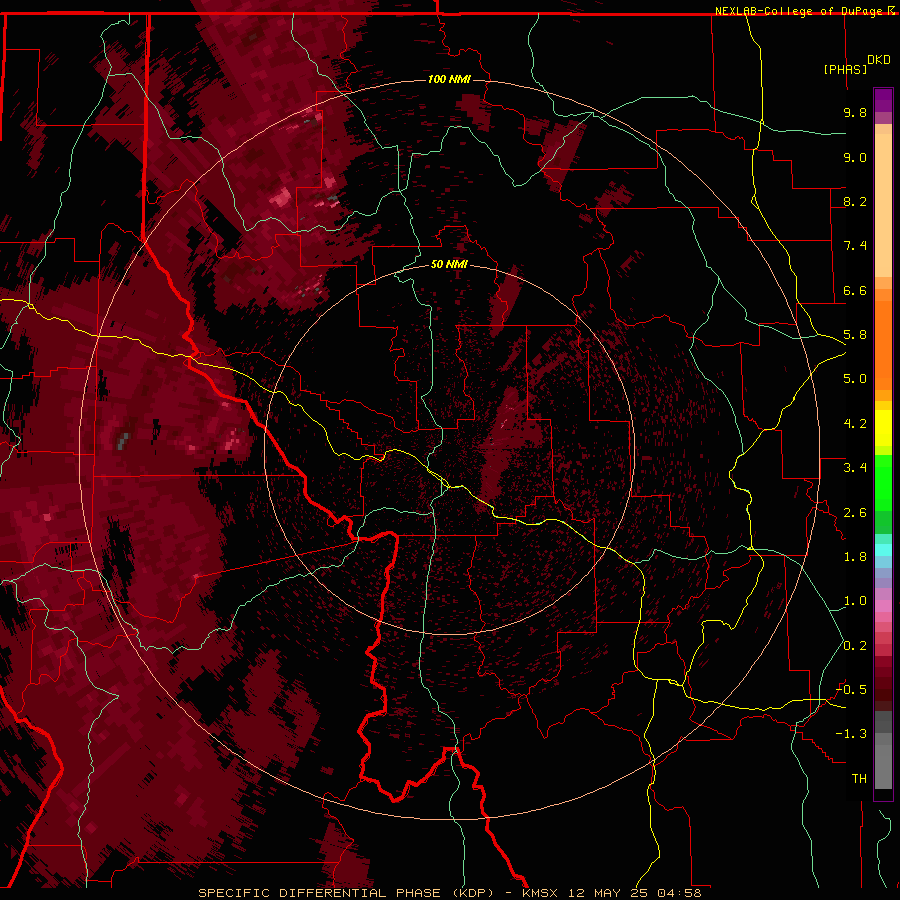Click the 7.4 legend value
The width and height of the screenshot is (900, 900).
pyautogui.click(x=855, y=246)
